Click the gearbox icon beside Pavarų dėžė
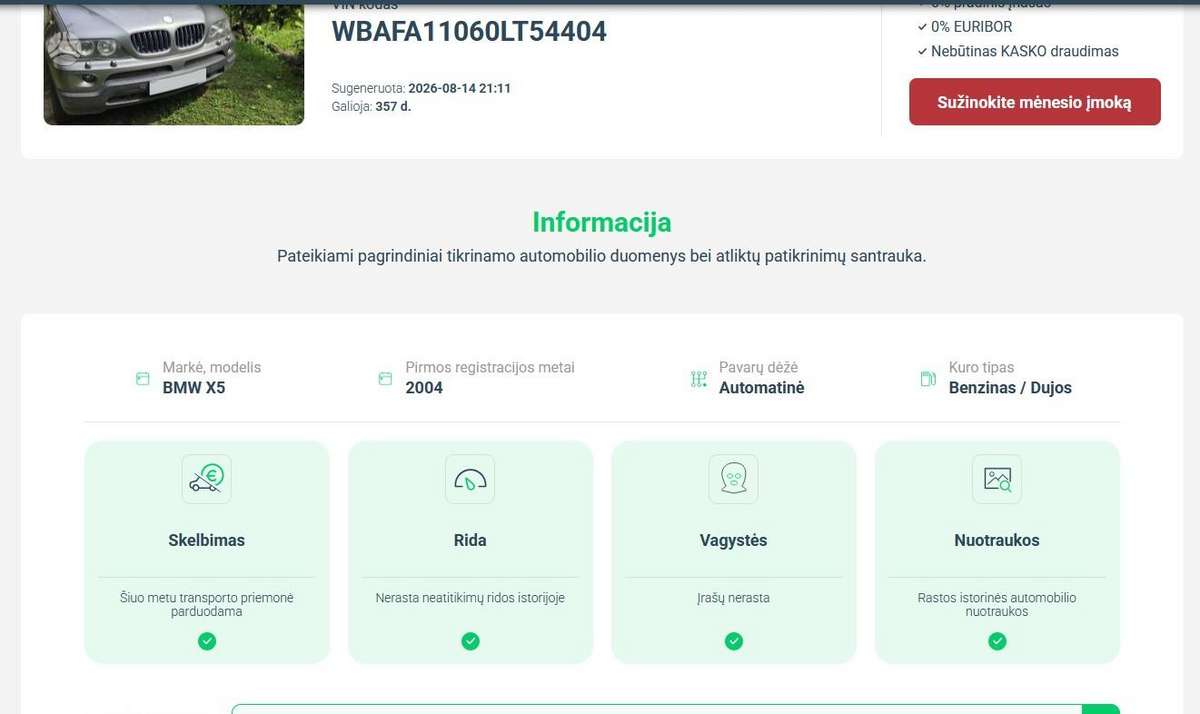 pyautogui.click(x=699, y=379)
